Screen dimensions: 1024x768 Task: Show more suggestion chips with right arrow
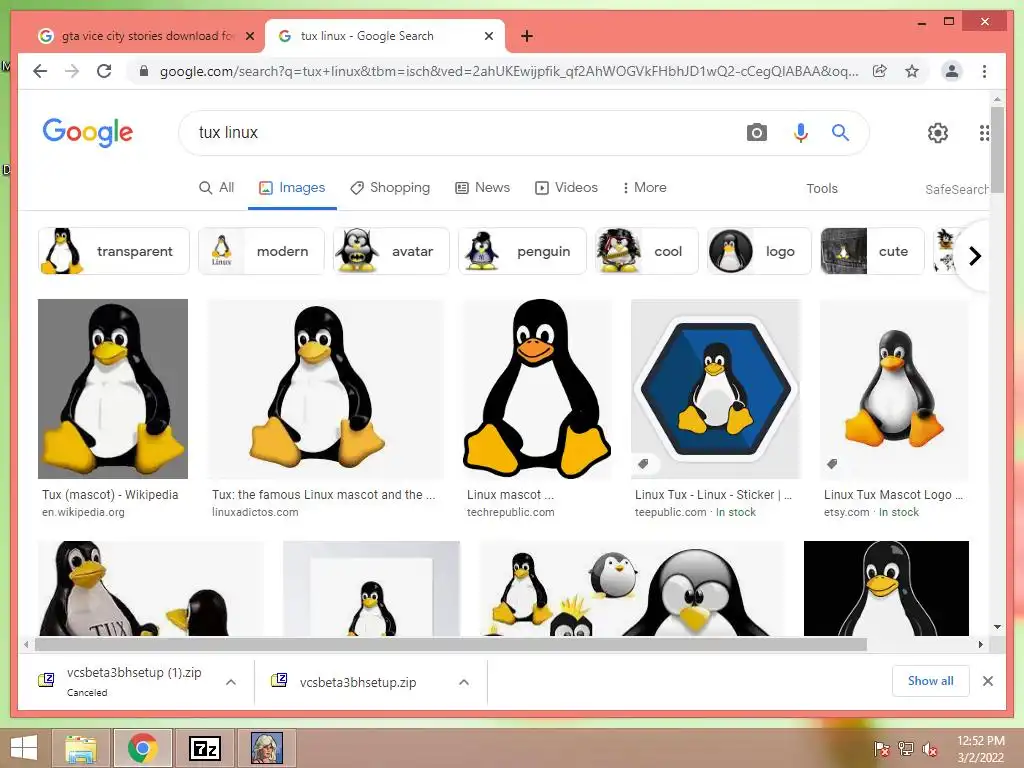pyautogui.click(x=975, y=255)
